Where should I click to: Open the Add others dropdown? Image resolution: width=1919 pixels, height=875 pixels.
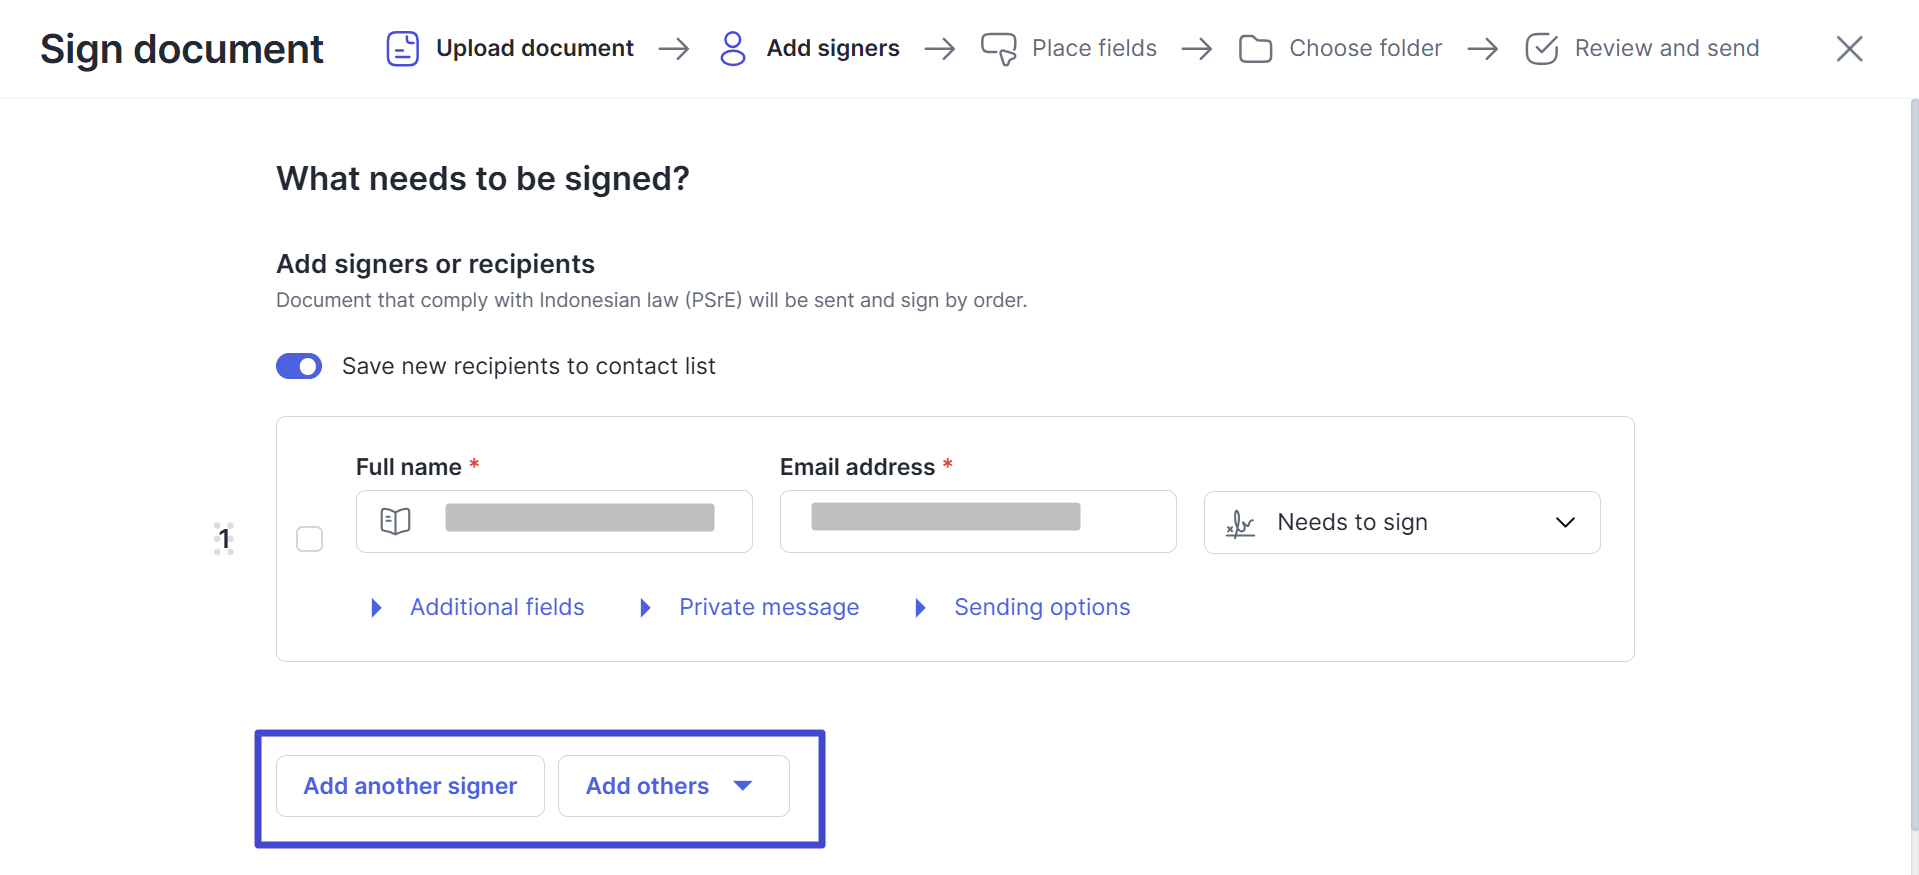673,786
